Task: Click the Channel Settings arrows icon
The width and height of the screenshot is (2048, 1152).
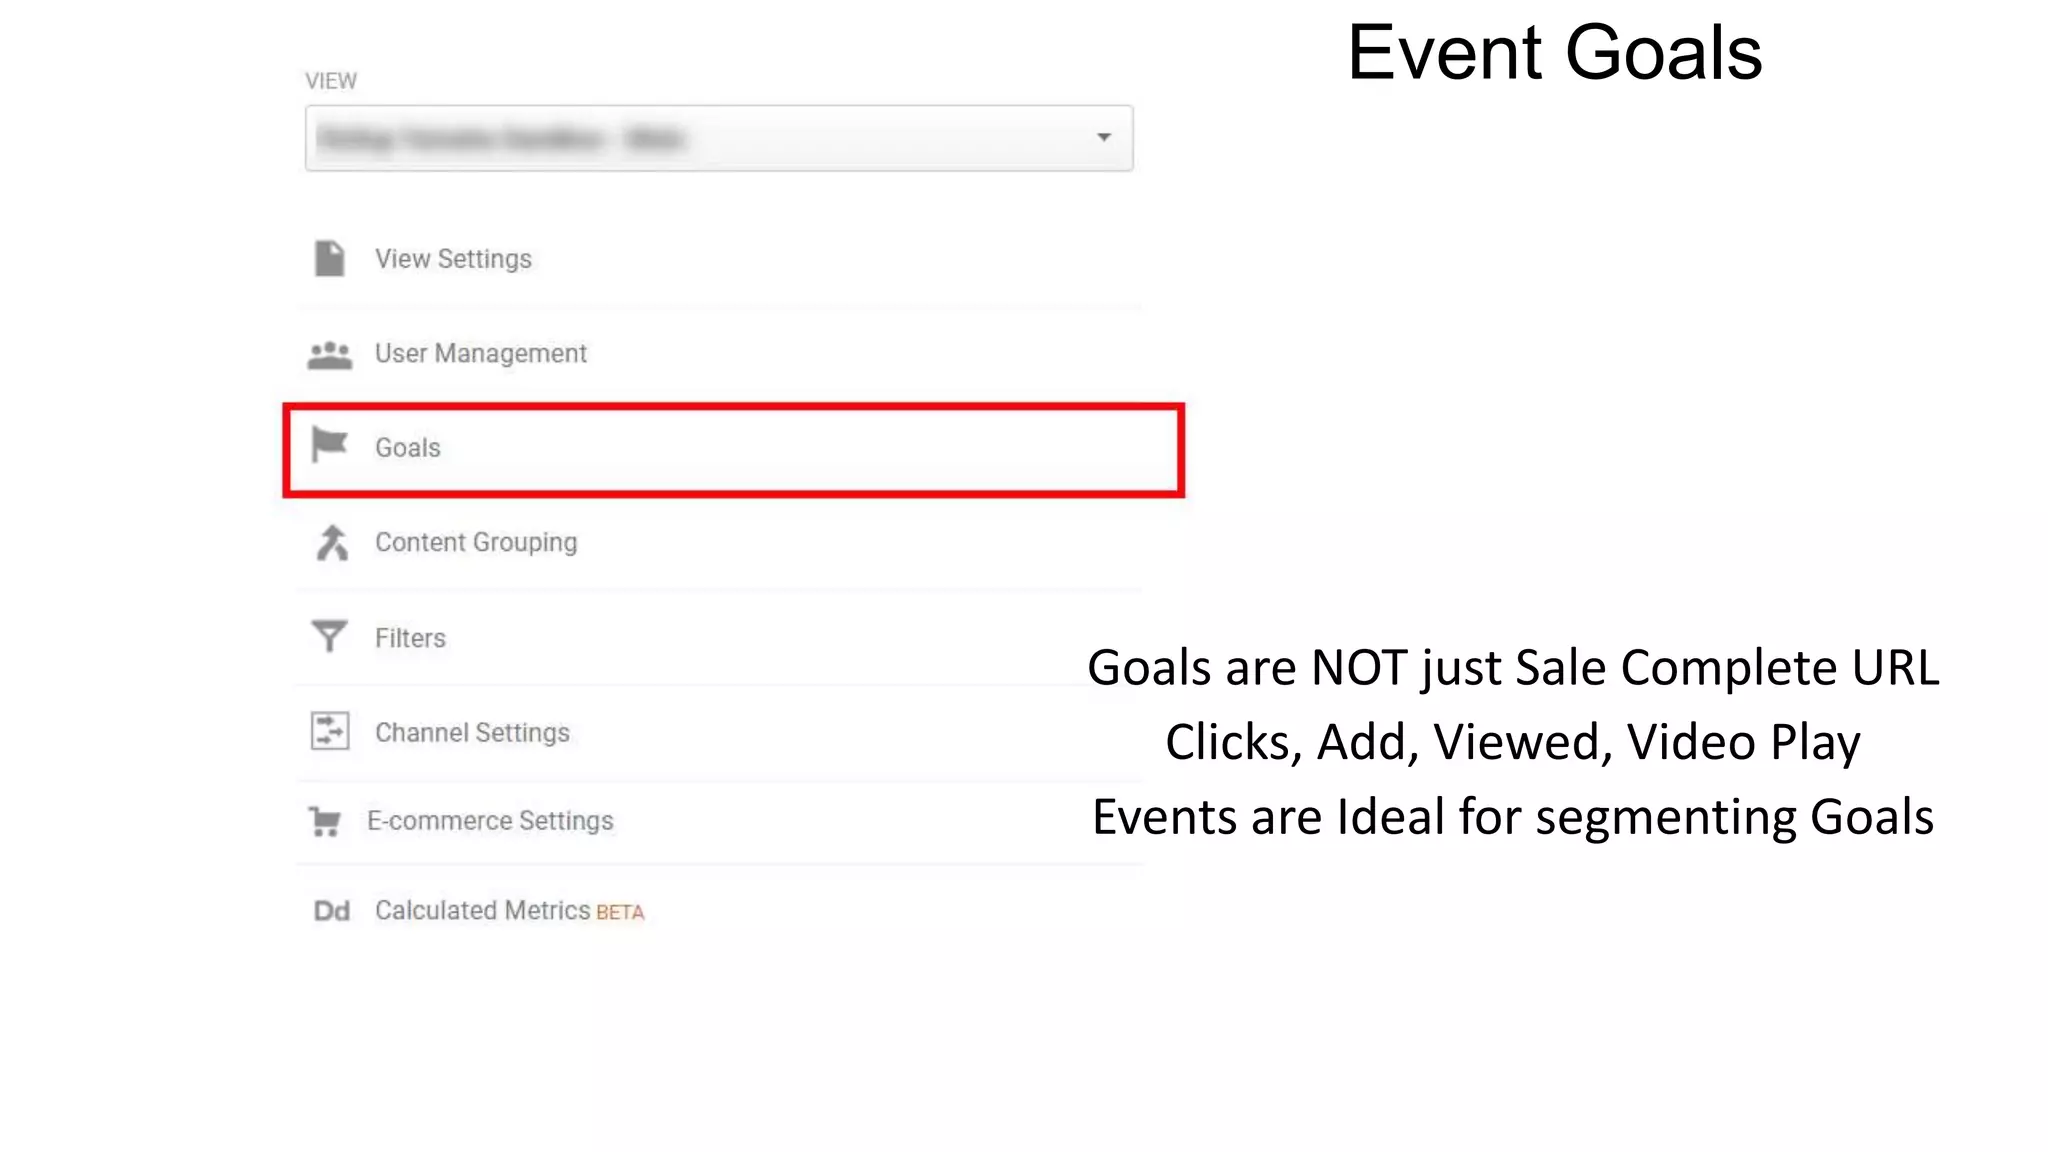Action: point(329,731)
